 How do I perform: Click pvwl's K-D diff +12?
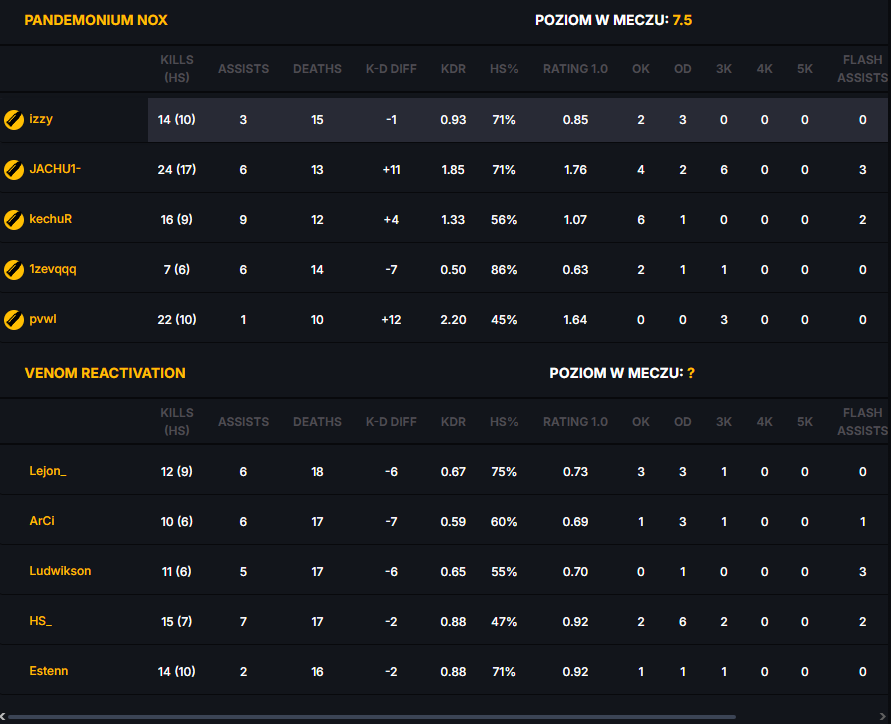click(x=391, y=320)
